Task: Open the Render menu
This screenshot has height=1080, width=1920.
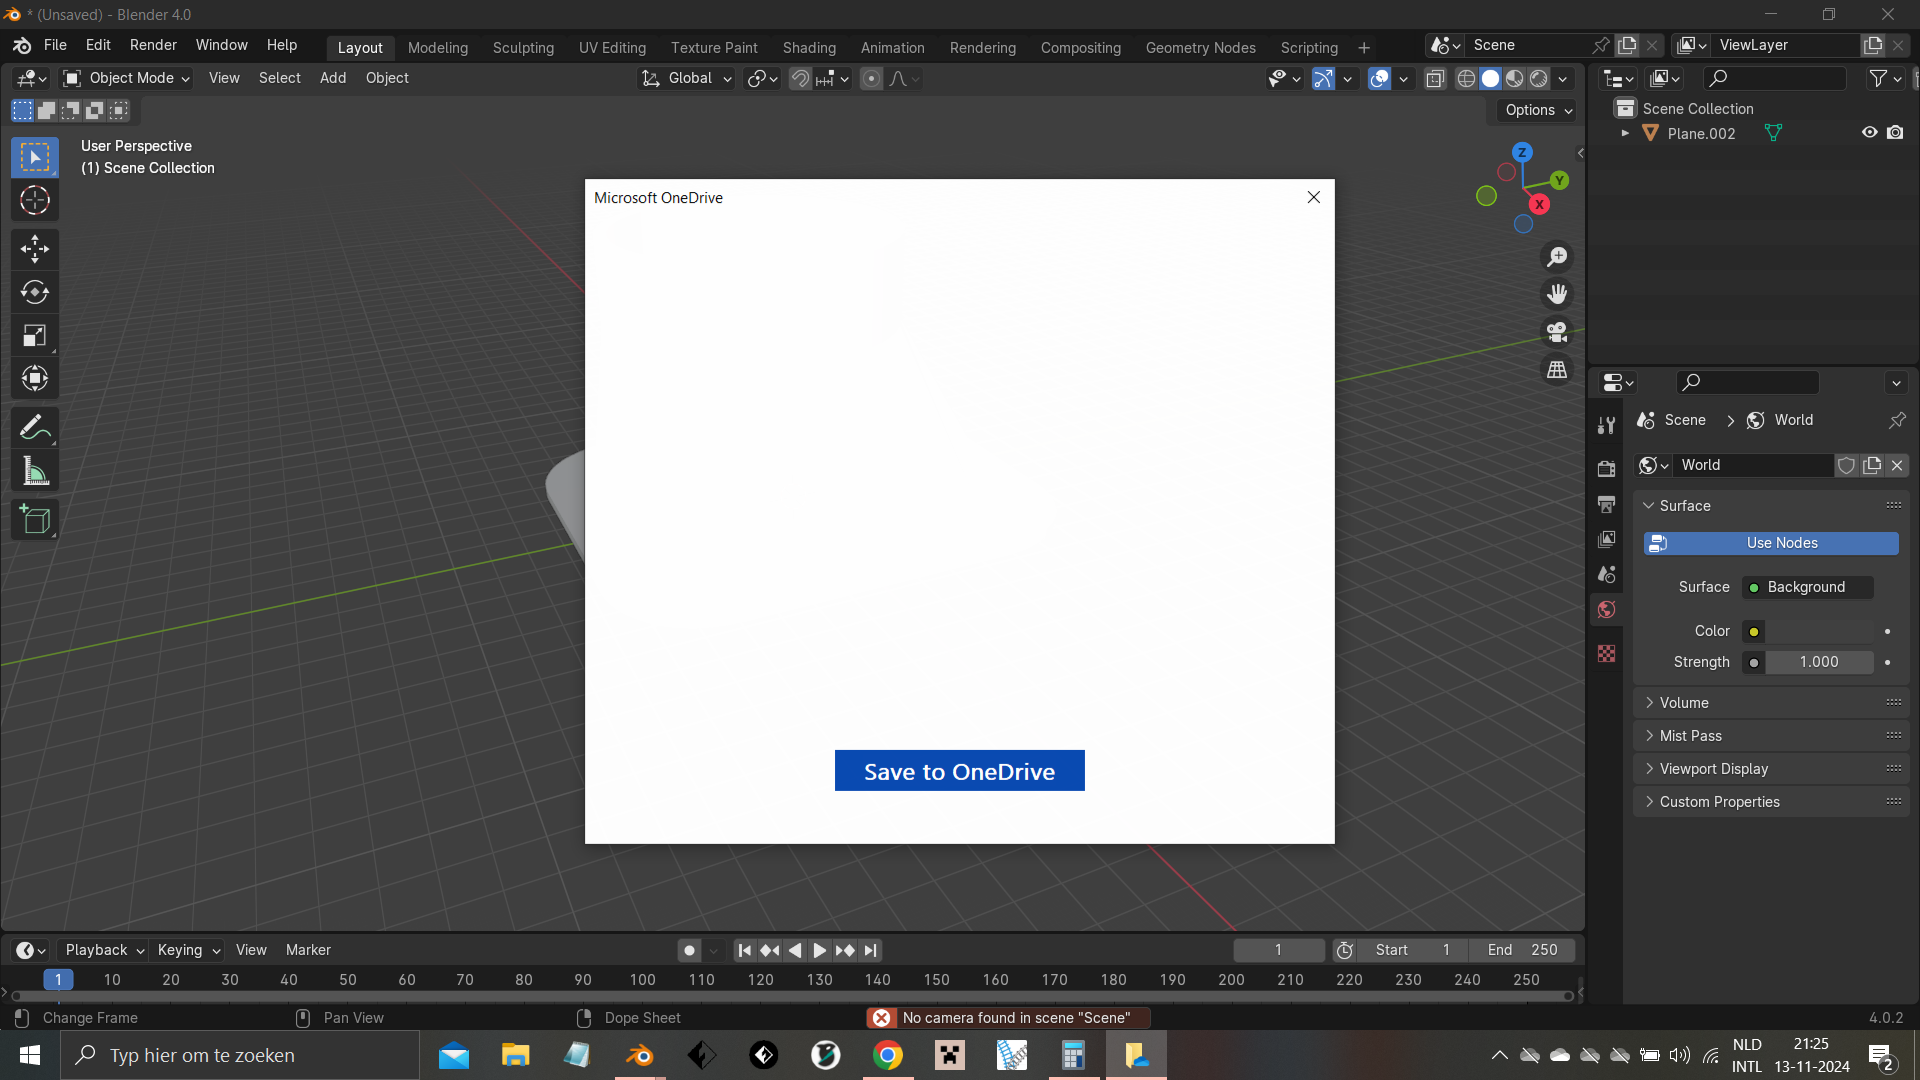Action: (x=153, y=46)
